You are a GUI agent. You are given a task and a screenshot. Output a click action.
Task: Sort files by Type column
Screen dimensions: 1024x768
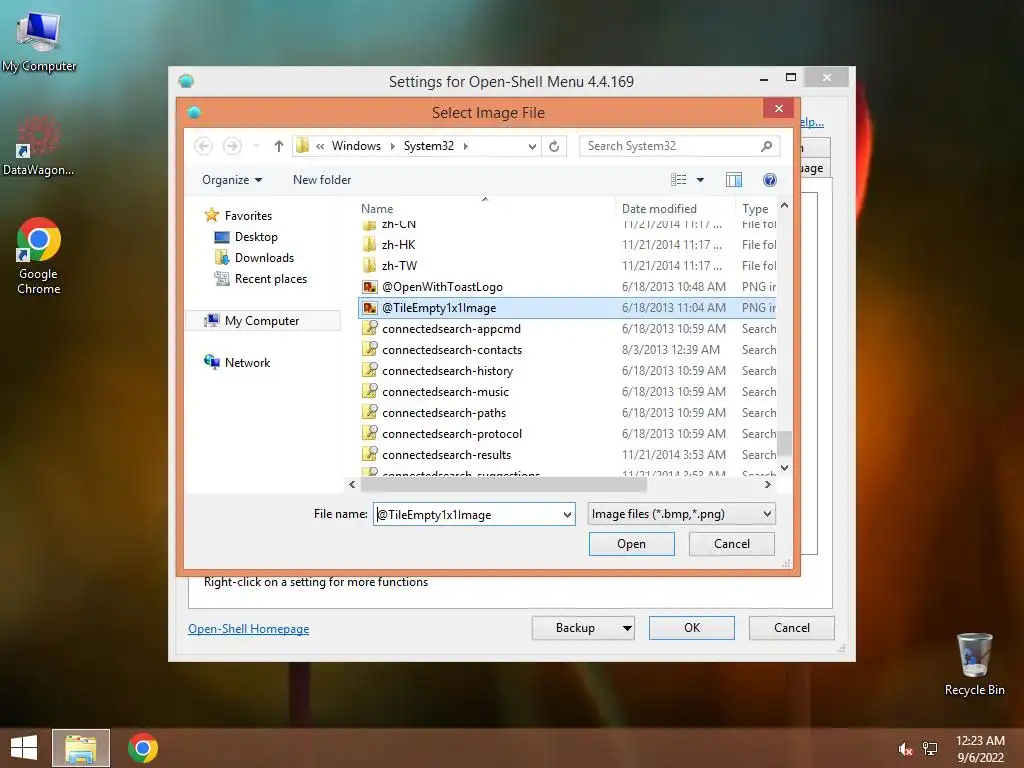(756, 208)
